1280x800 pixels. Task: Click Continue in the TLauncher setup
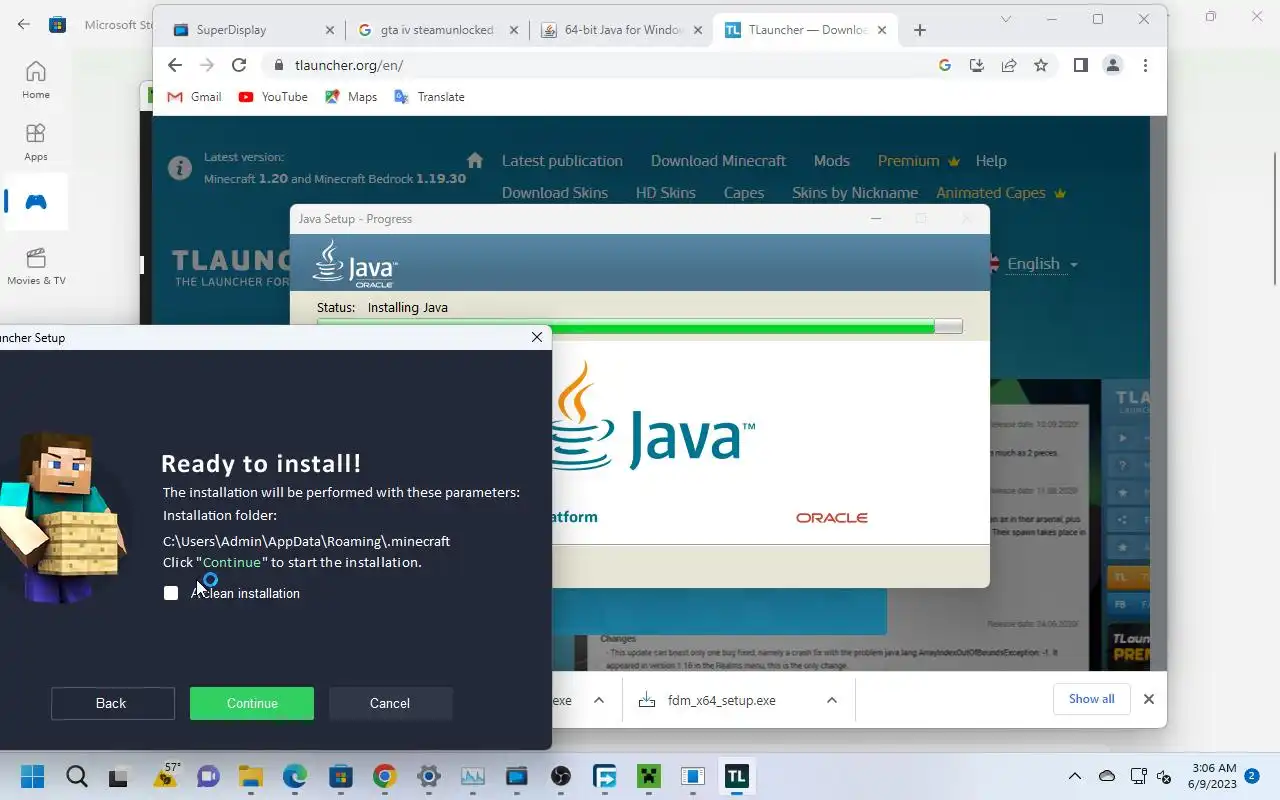(x=252, y=703)
